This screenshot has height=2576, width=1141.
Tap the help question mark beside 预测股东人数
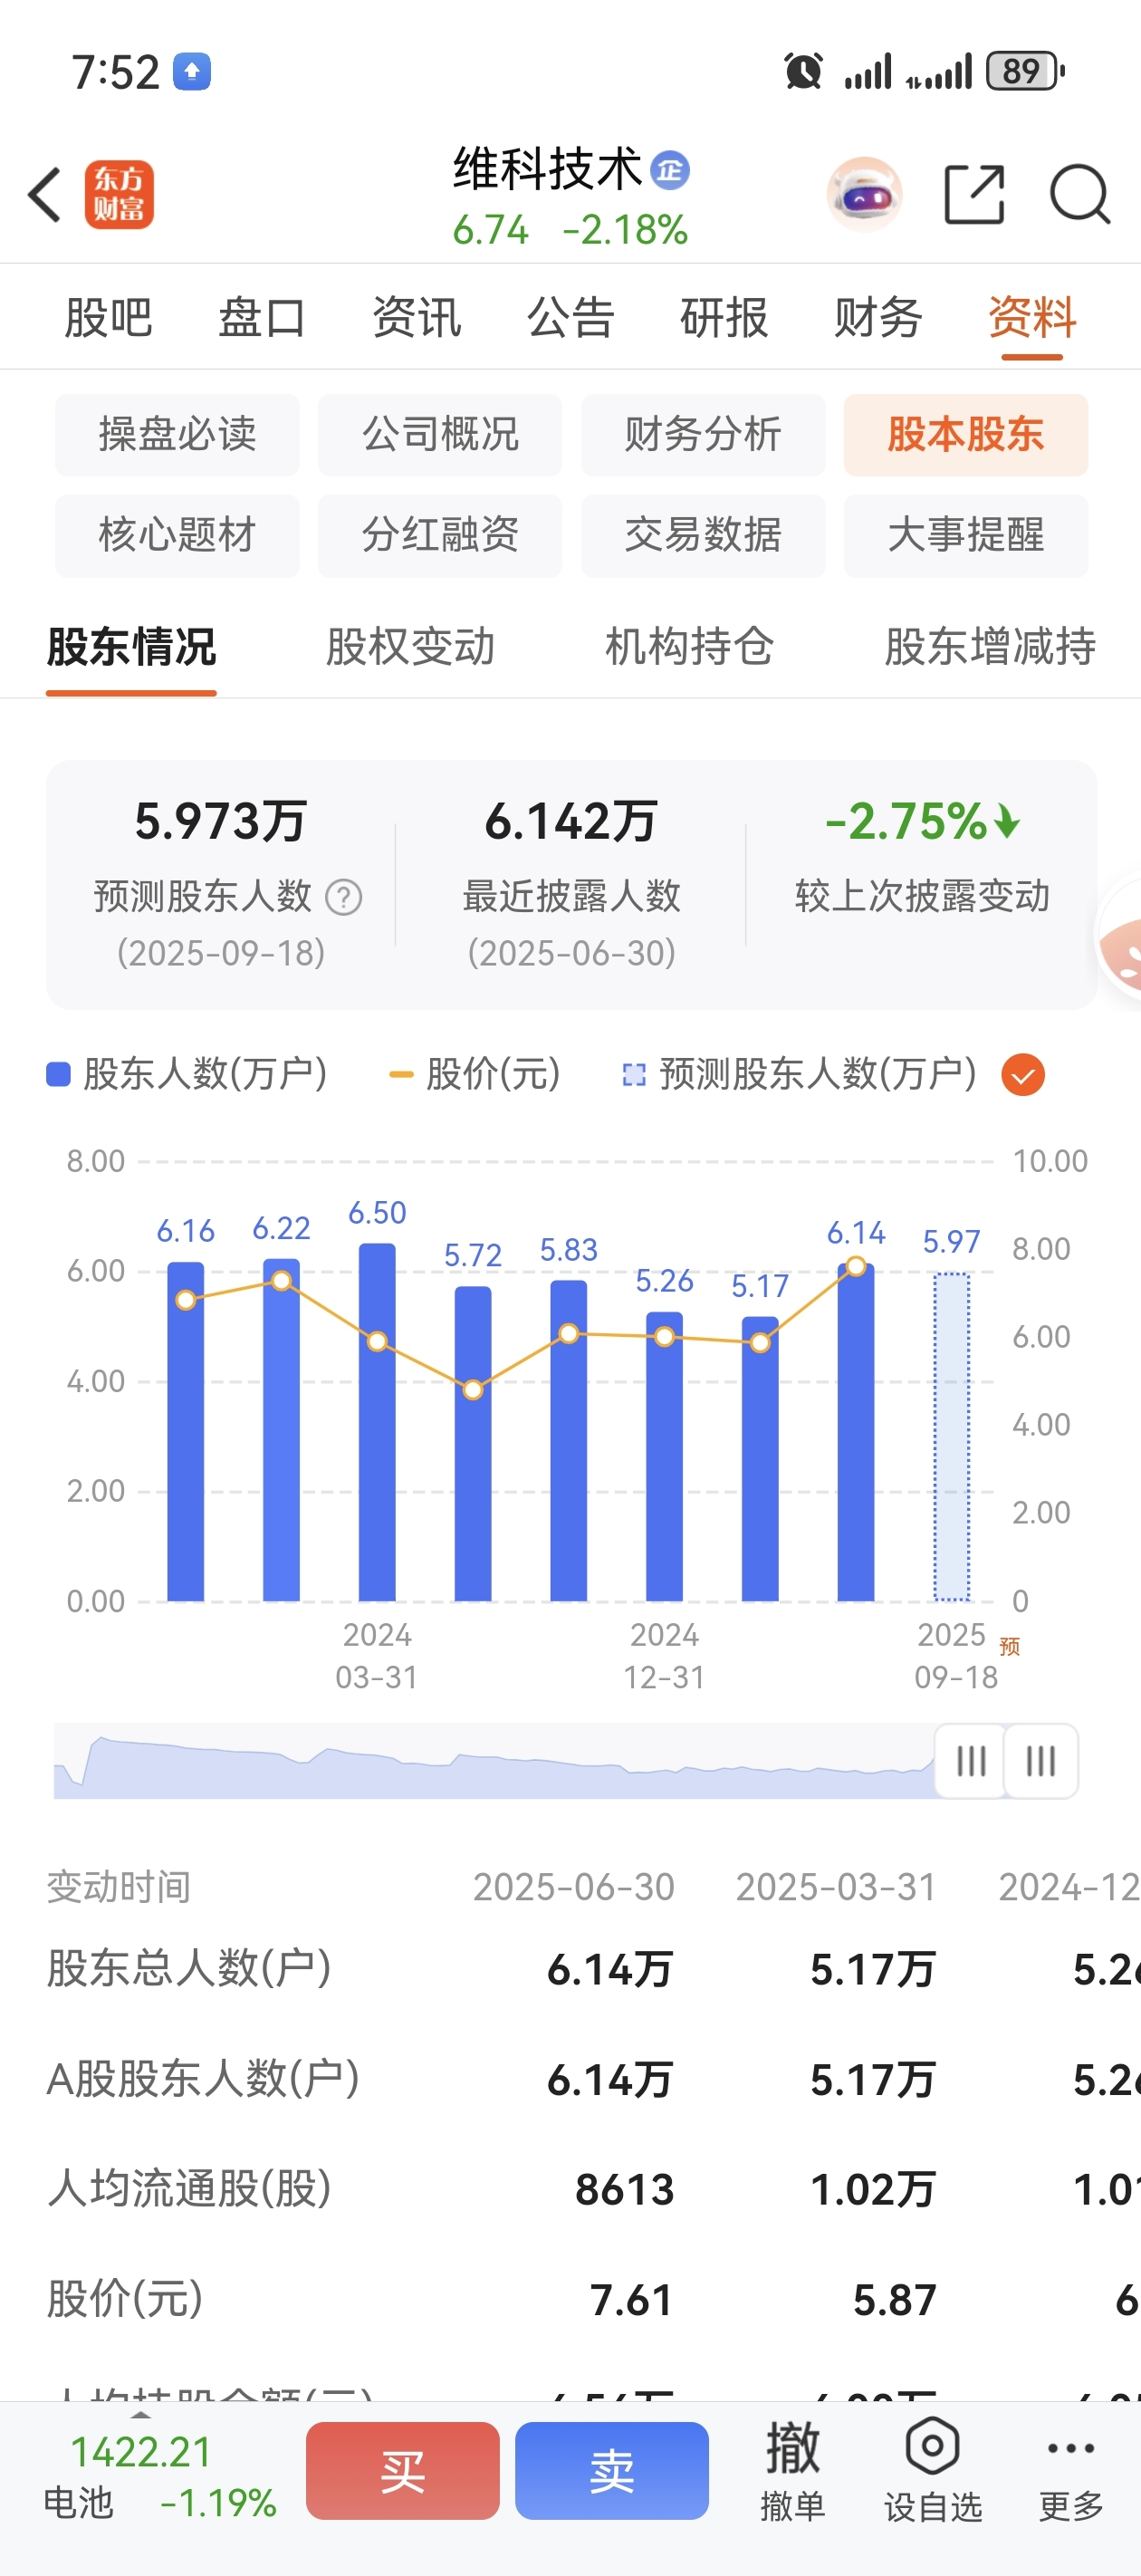pos(344,897)
